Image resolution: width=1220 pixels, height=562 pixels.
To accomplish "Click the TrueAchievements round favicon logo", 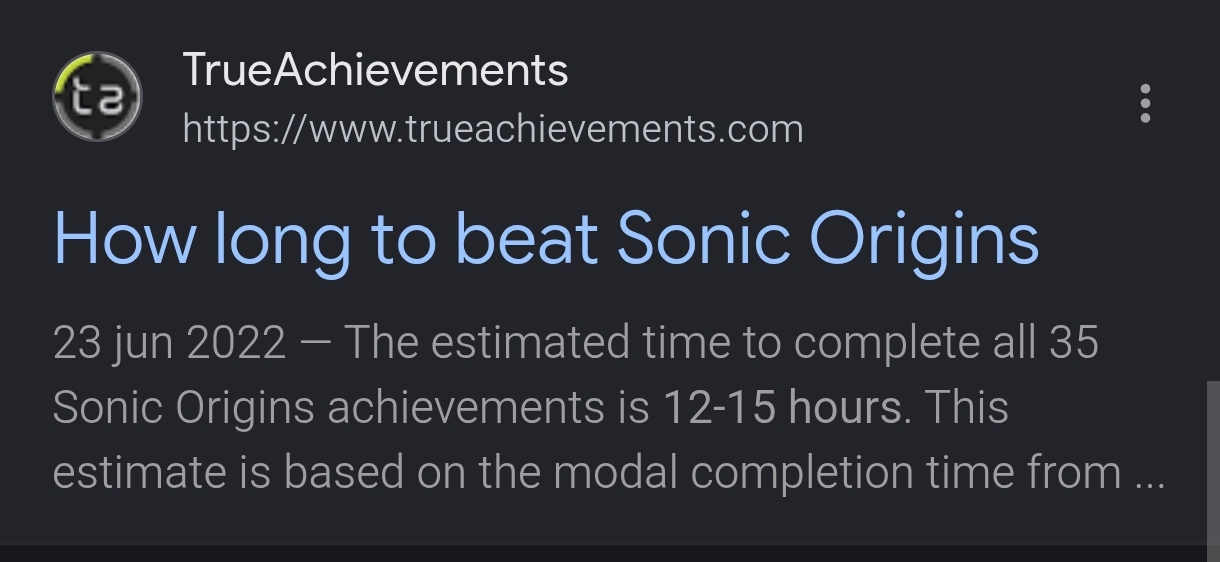I will pos(97,98).
